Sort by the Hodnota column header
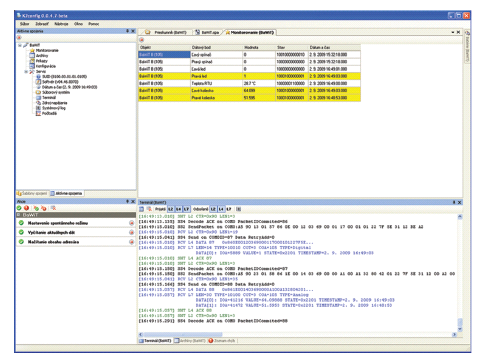The height and width of the screenshot is (360, 480). 259,47
